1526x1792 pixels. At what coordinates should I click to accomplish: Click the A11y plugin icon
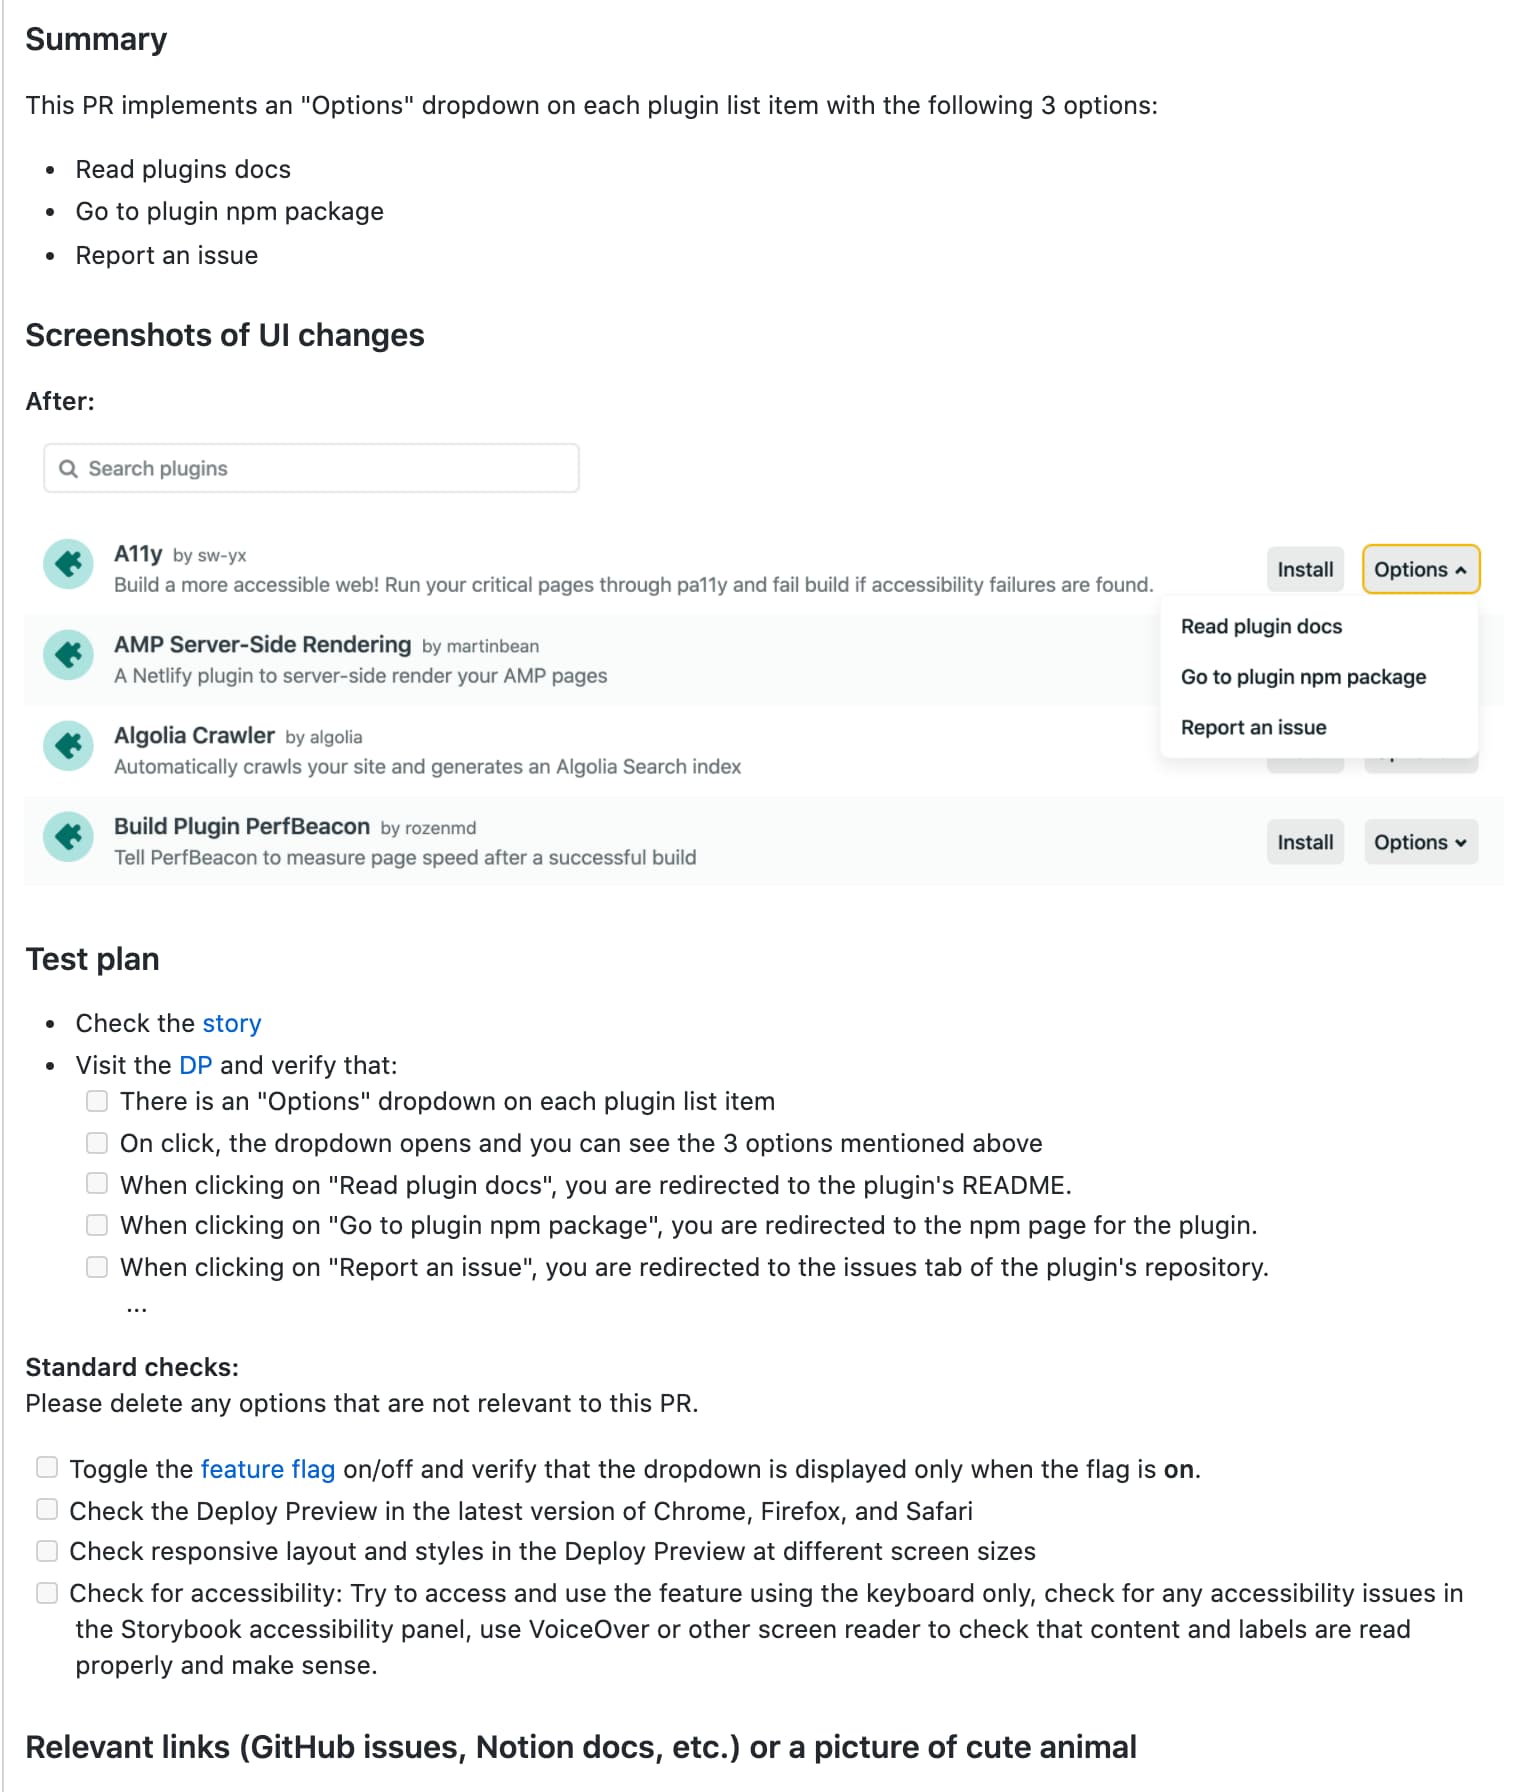pos(68,564)
